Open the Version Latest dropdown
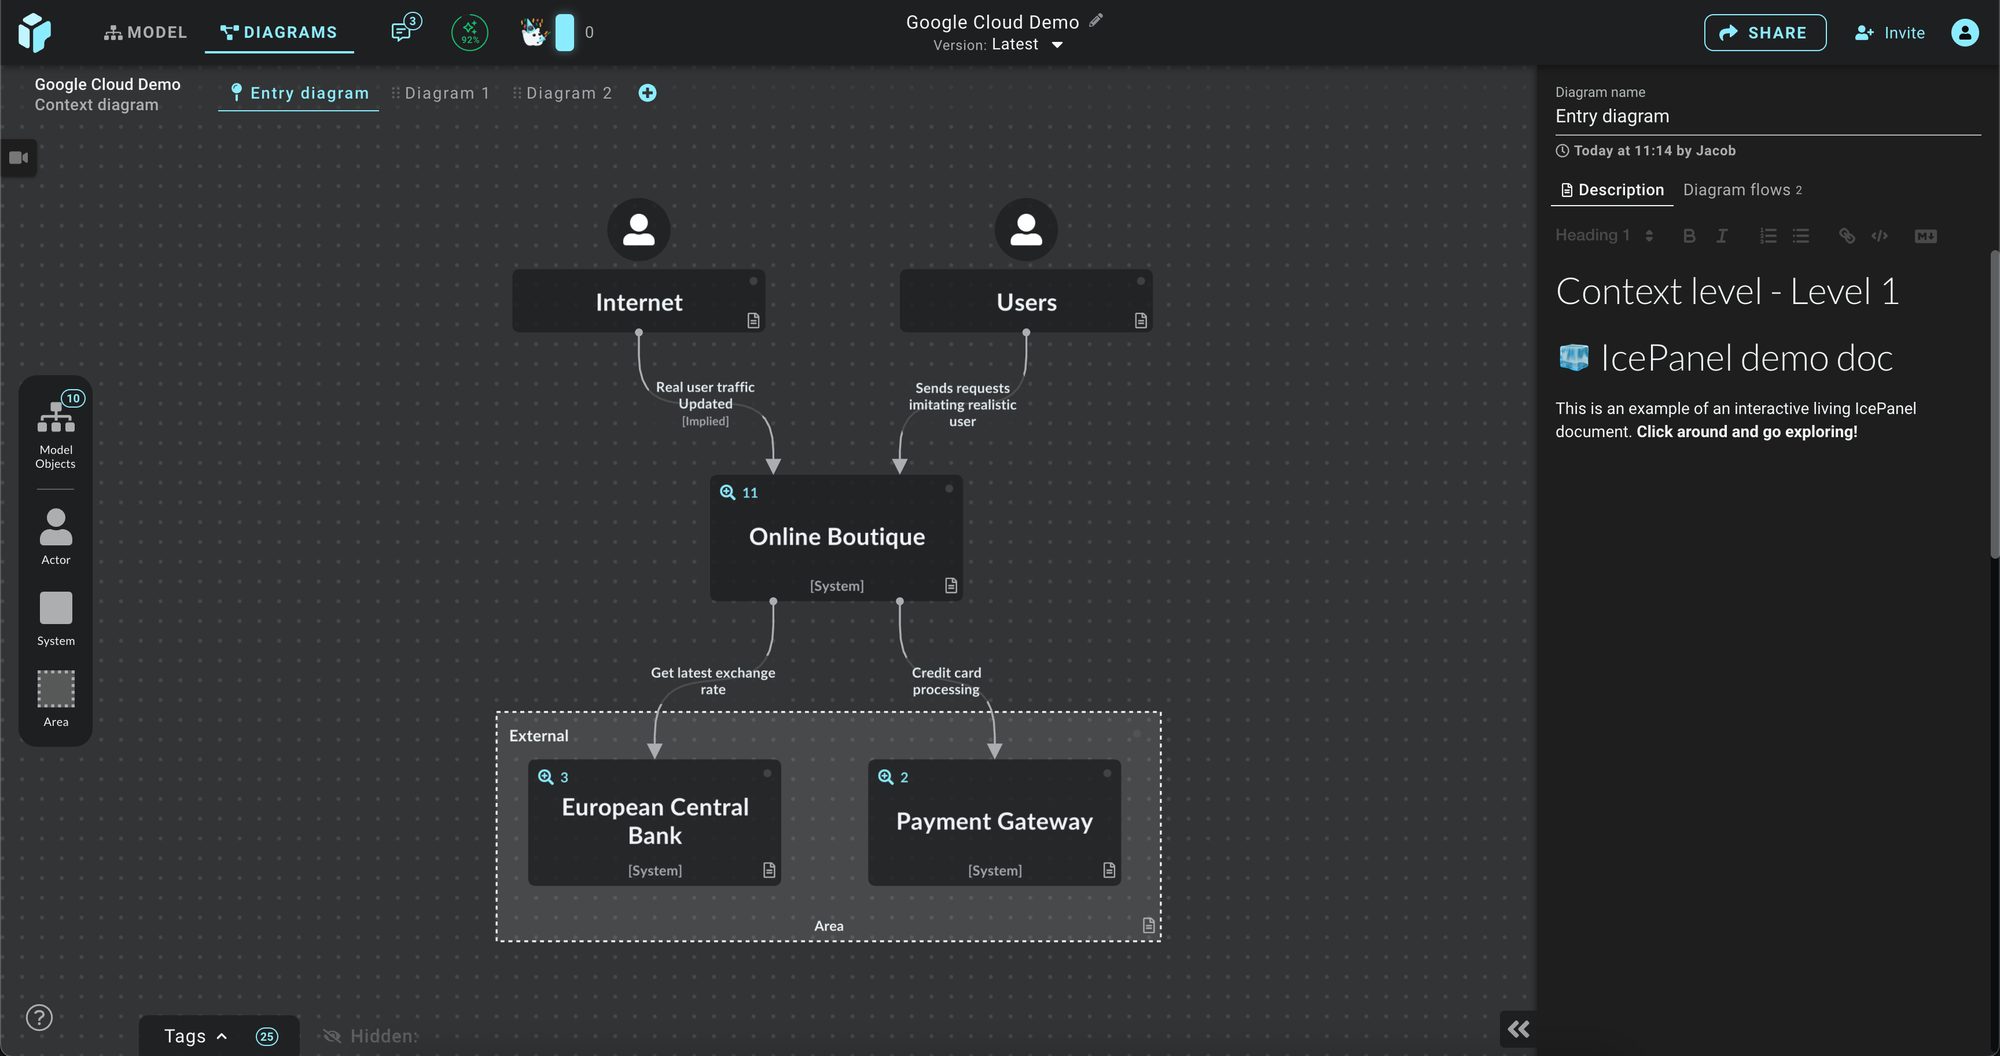 pos(998,45)
